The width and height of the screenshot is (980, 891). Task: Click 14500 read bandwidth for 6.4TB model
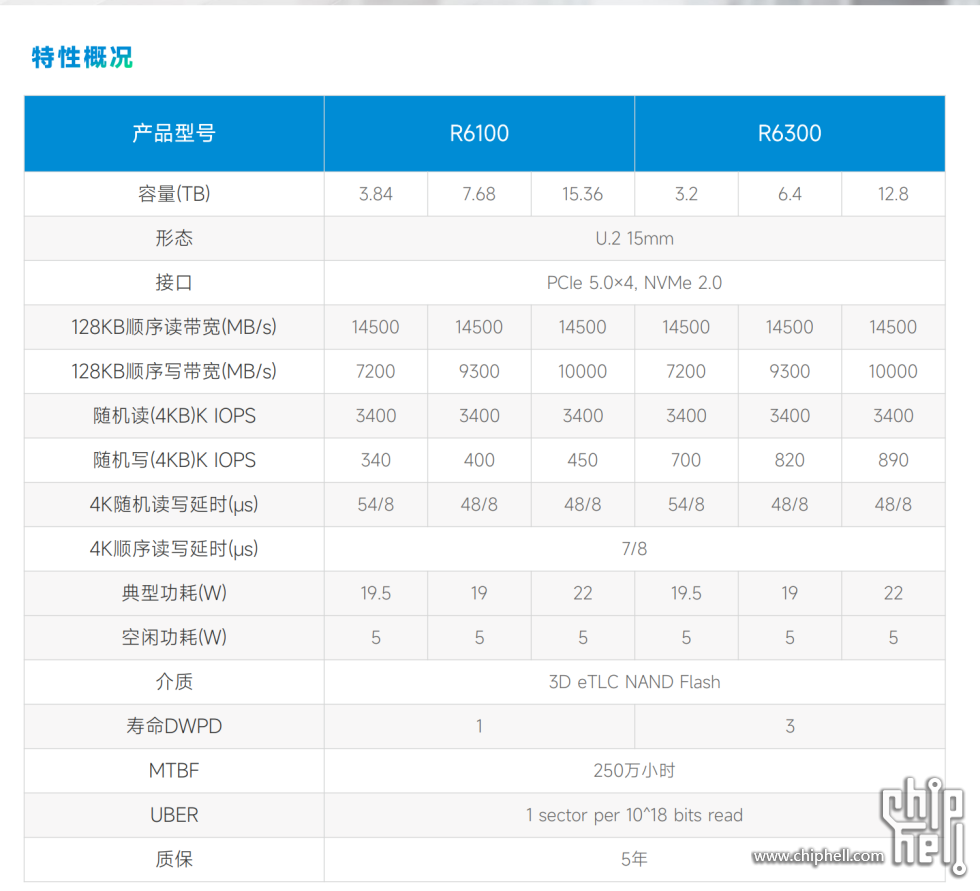[789, 327]
